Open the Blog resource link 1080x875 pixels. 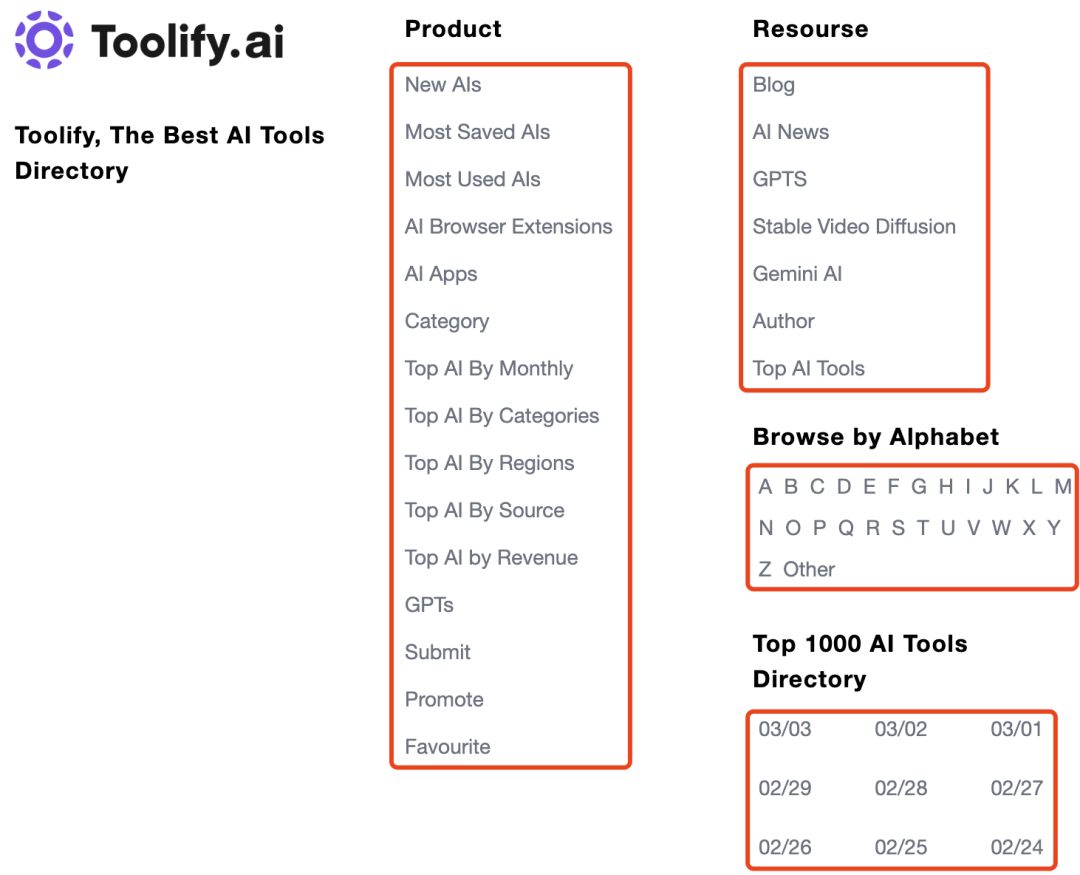pyautogui.click(x=774, y=85)
